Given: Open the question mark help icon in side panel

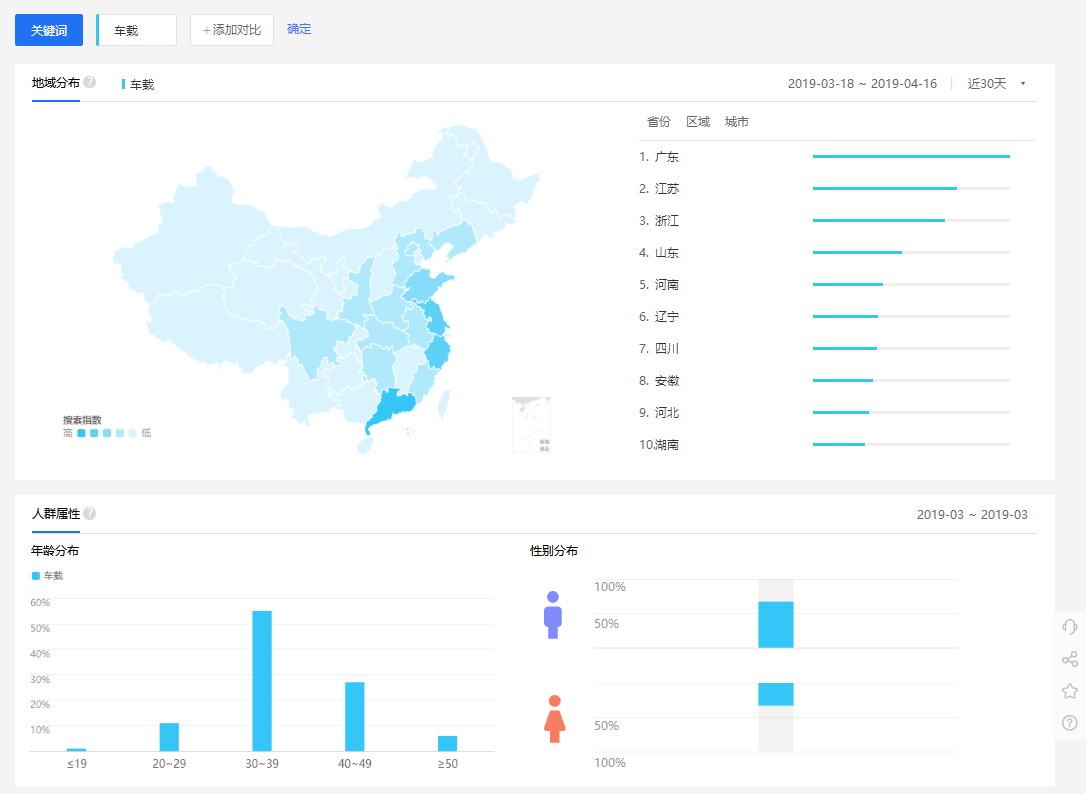Looking at the screenshot, I should point(1069,723).
